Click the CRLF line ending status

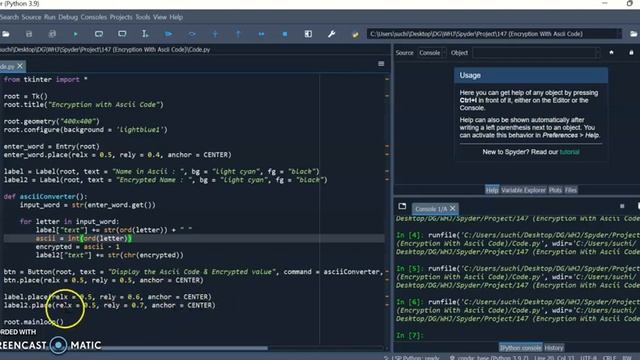point(609,358)
